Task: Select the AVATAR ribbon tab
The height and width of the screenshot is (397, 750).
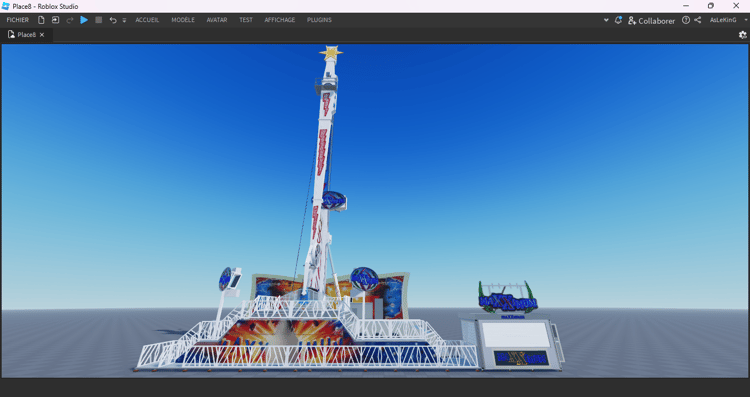Action: [x=217, y=20]
